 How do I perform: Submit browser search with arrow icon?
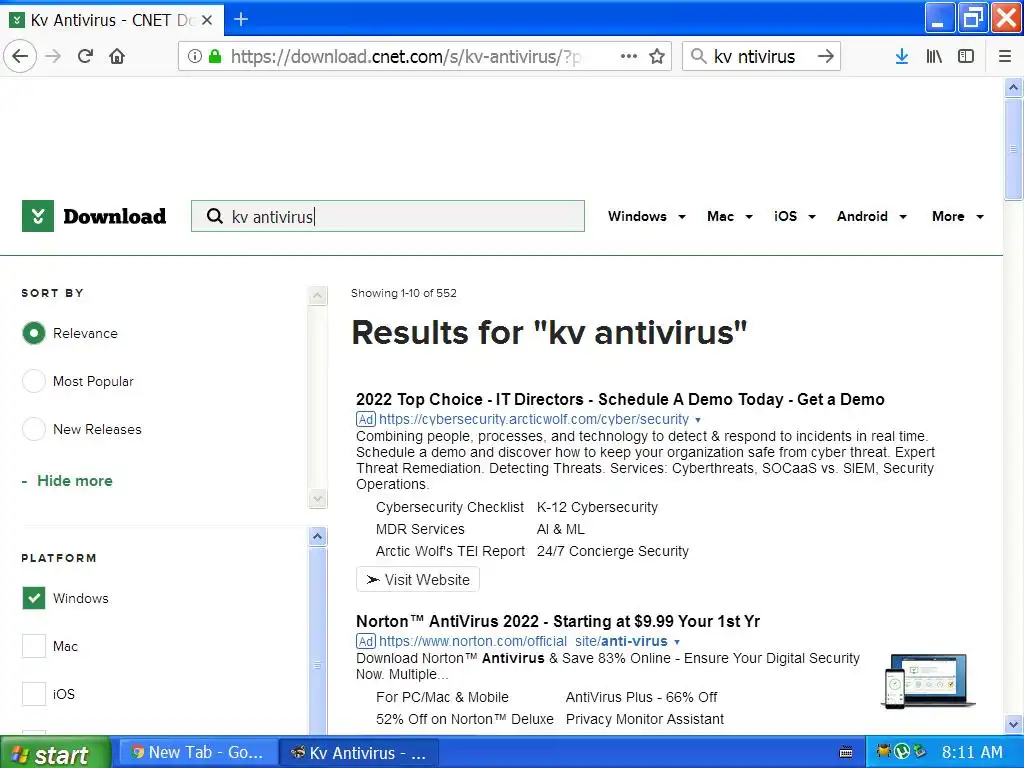(x=825, y=56)
